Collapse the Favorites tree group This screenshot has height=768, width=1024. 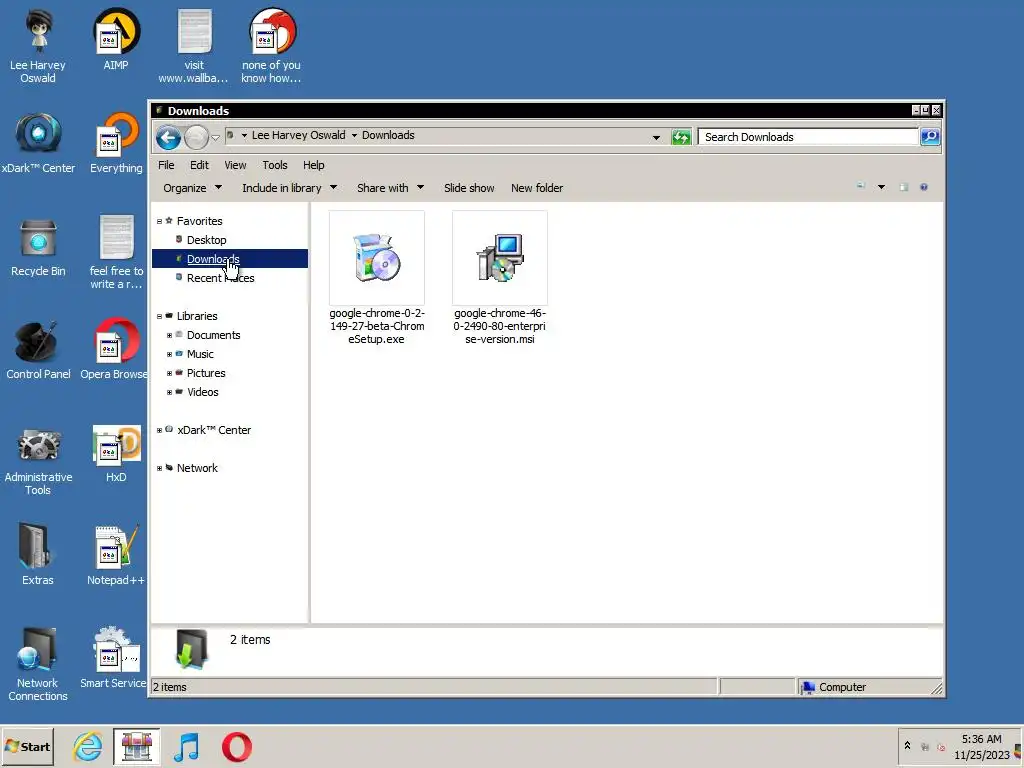tap(159, 221)
